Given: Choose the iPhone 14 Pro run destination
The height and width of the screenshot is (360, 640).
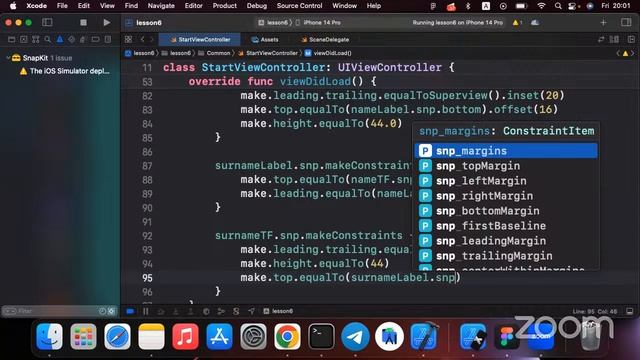Looking at the screenshot, I should click(318, 22).
